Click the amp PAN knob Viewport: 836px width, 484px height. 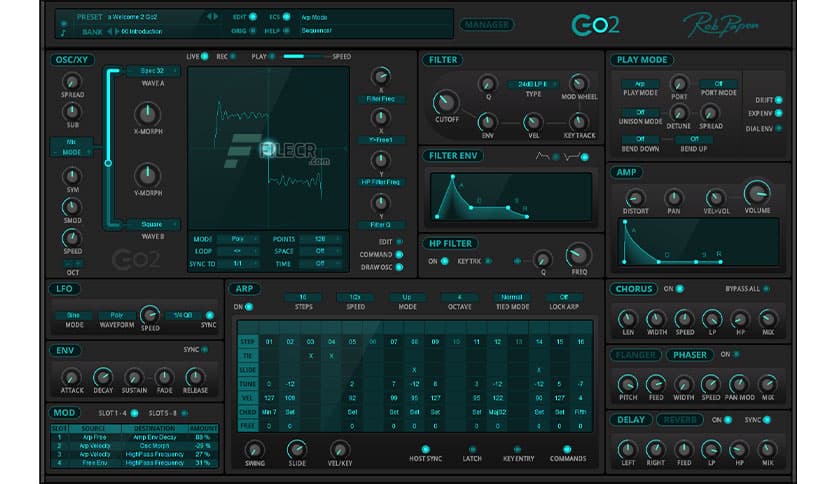click(x=673, y=198)
